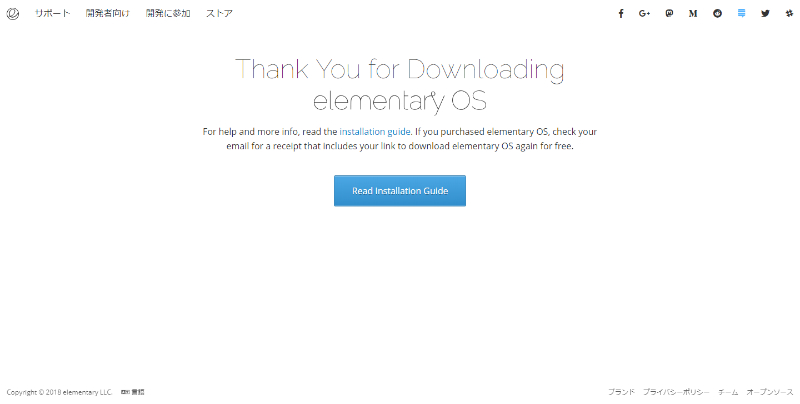Go to 開発者向け in navigation
This screenshot has width=800, height=404.
pyautogui.click(x=108, y=14)
